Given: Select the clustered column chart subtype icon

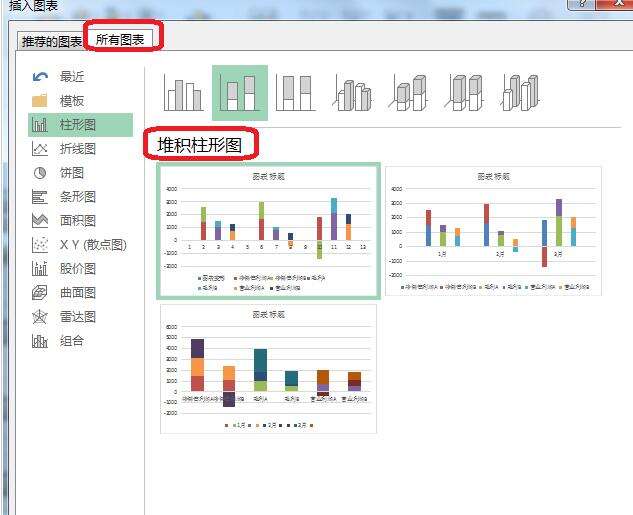Looking at the screenshot, I should coord(184,94).
